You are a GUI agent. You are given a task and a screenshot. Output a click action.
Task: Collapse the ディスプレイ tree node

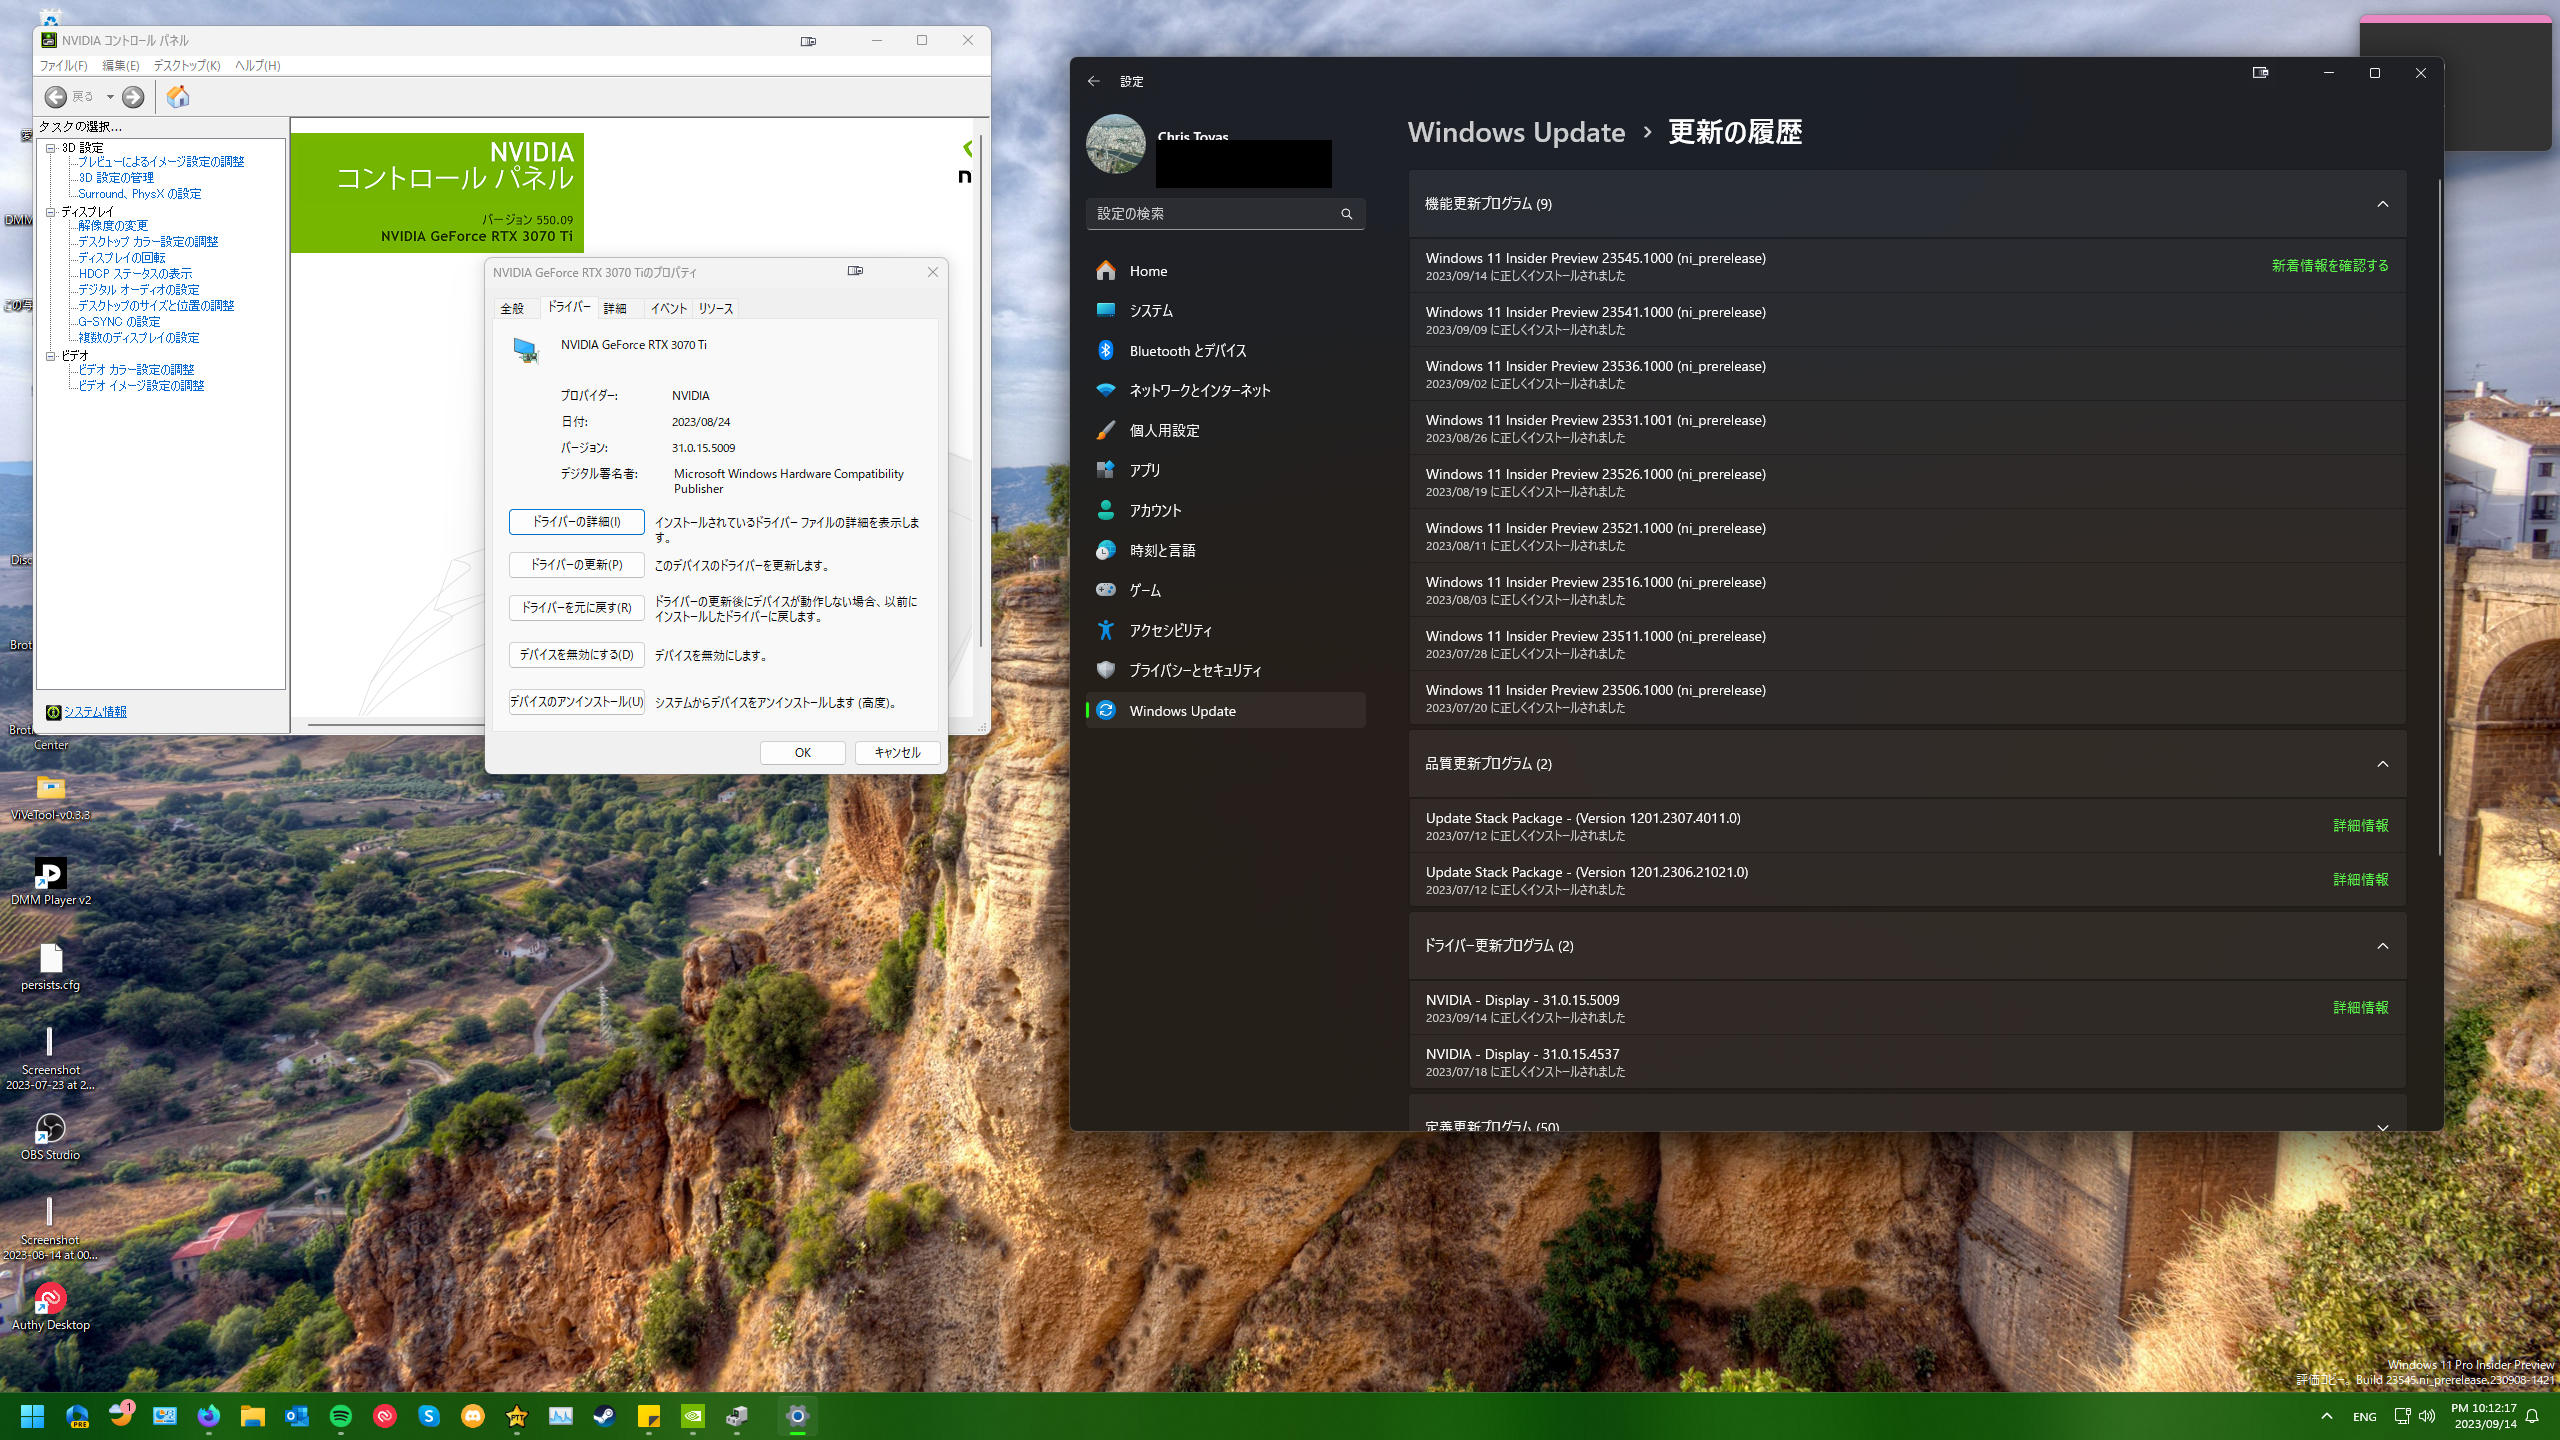[51, 212]
